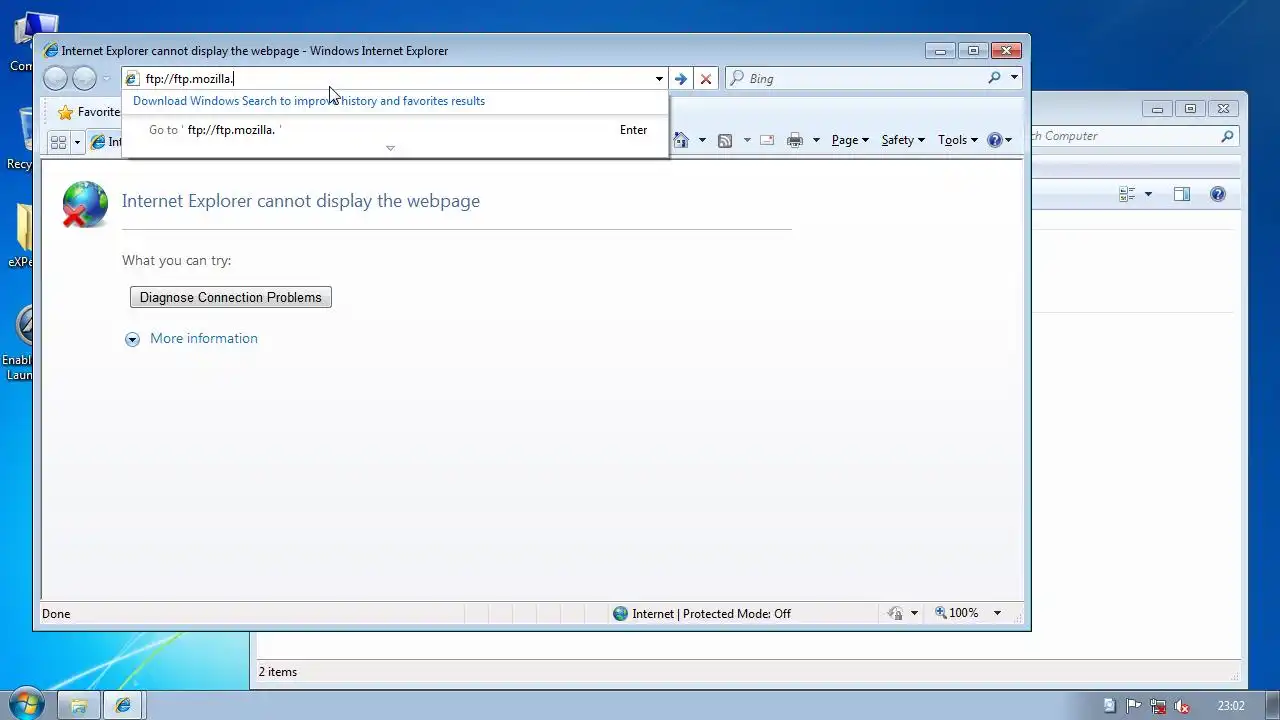
Task: Open the tab list dropdown arrow
Action: (77, 142)
